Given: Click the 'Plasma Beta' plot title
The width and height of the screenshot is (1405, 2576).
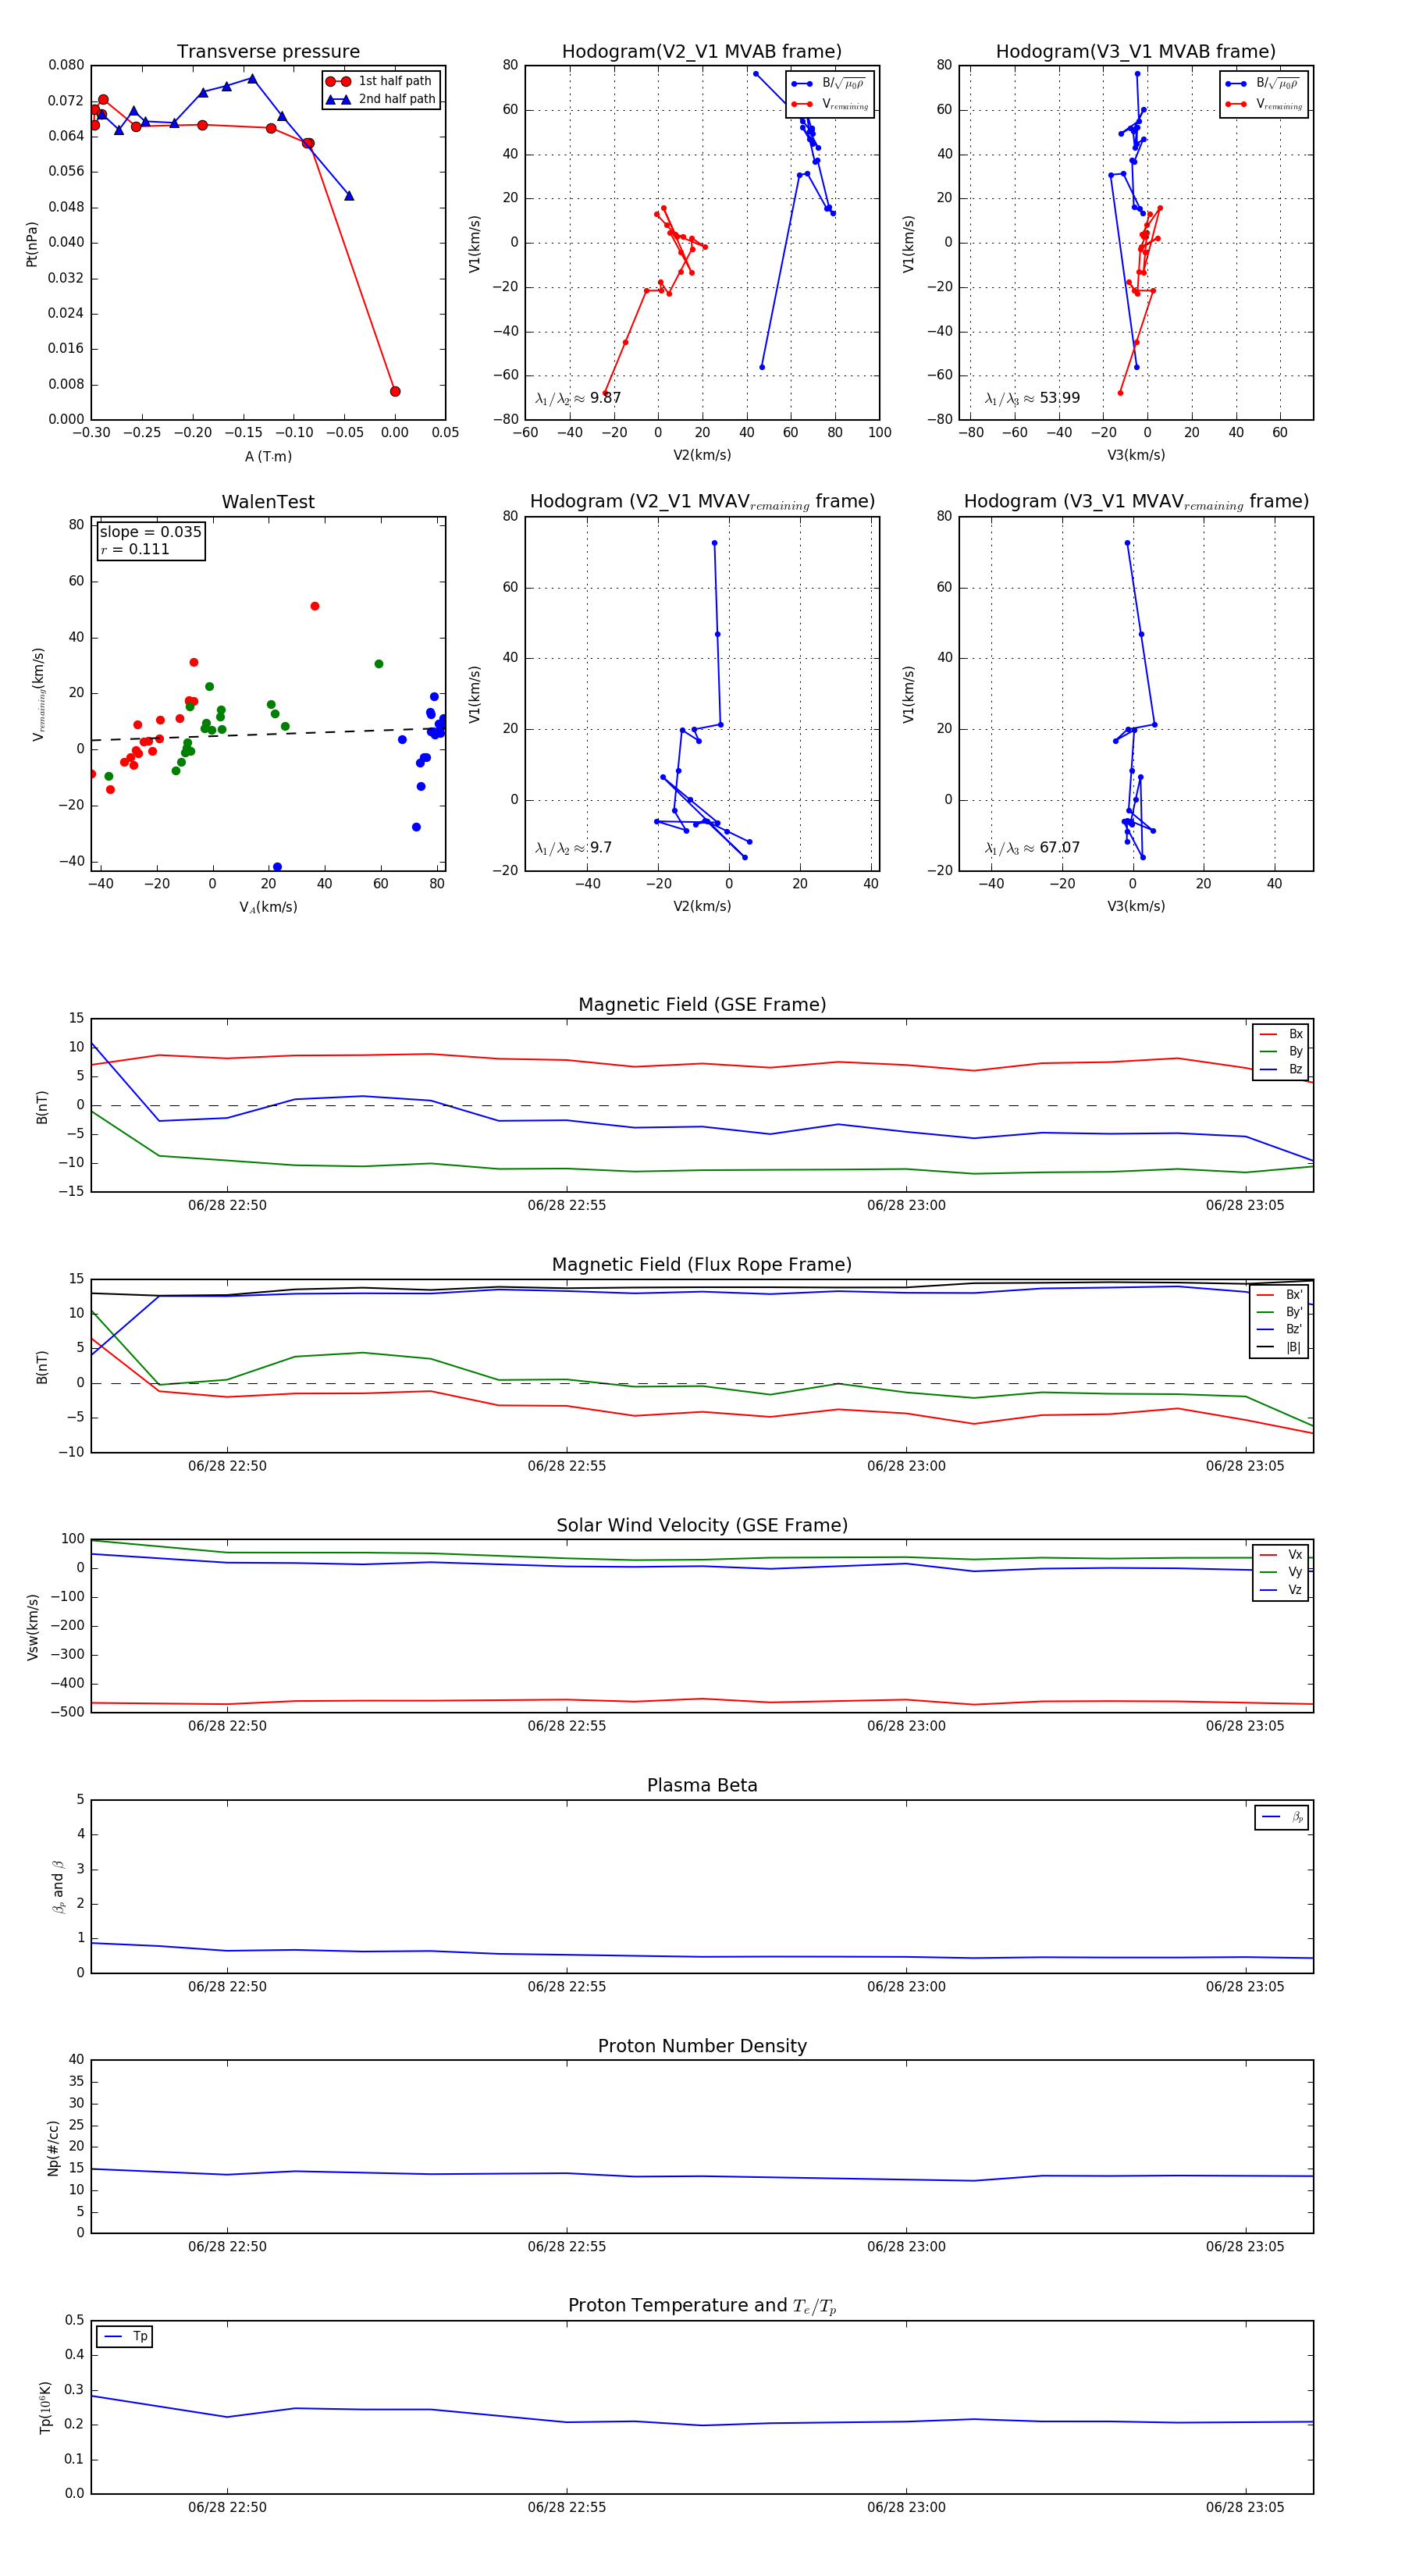Looking at the screenshot, I should 702,1786.
